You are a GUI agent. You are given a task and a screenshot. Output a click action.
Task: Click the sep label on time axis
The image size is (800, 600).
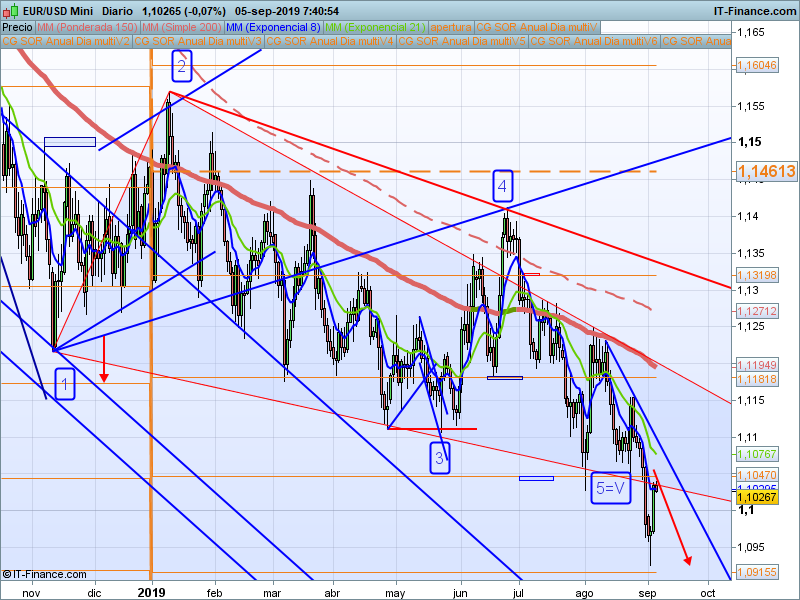pyautogui.click(x=647, y=593)
